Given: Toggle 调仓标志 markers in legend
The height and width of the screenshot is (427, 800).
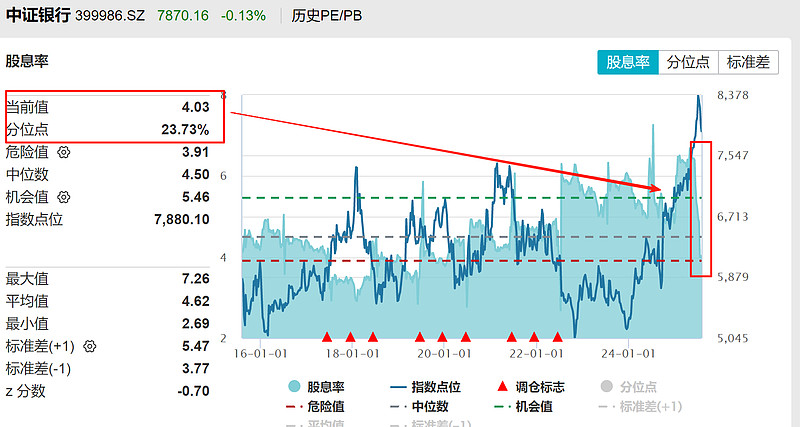Looking at the screenshot, I should click(x=531, y=387).
